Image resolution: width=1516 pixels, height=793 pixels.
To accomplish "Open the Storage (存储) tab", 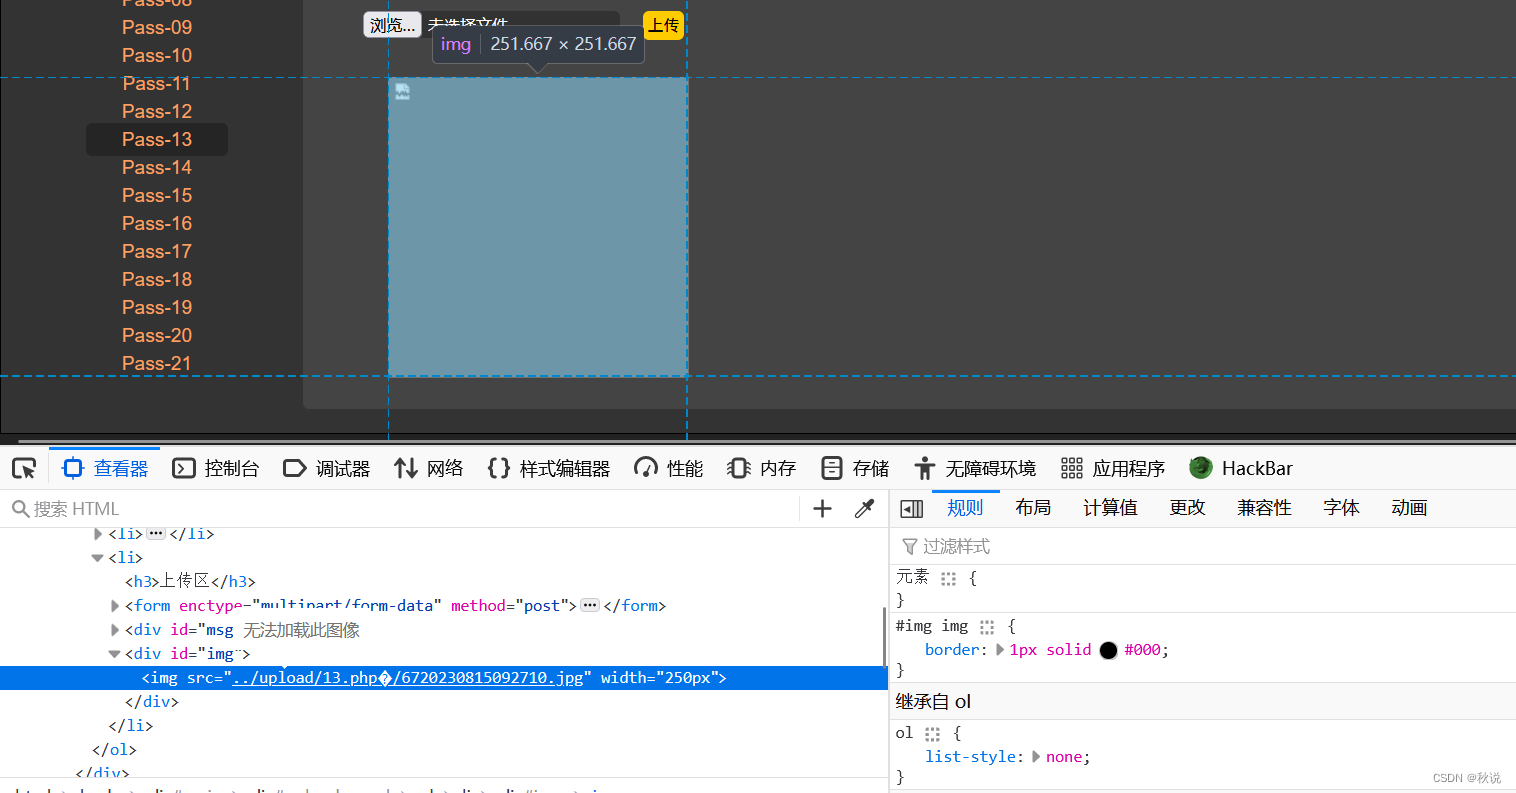I will [855, 468].
